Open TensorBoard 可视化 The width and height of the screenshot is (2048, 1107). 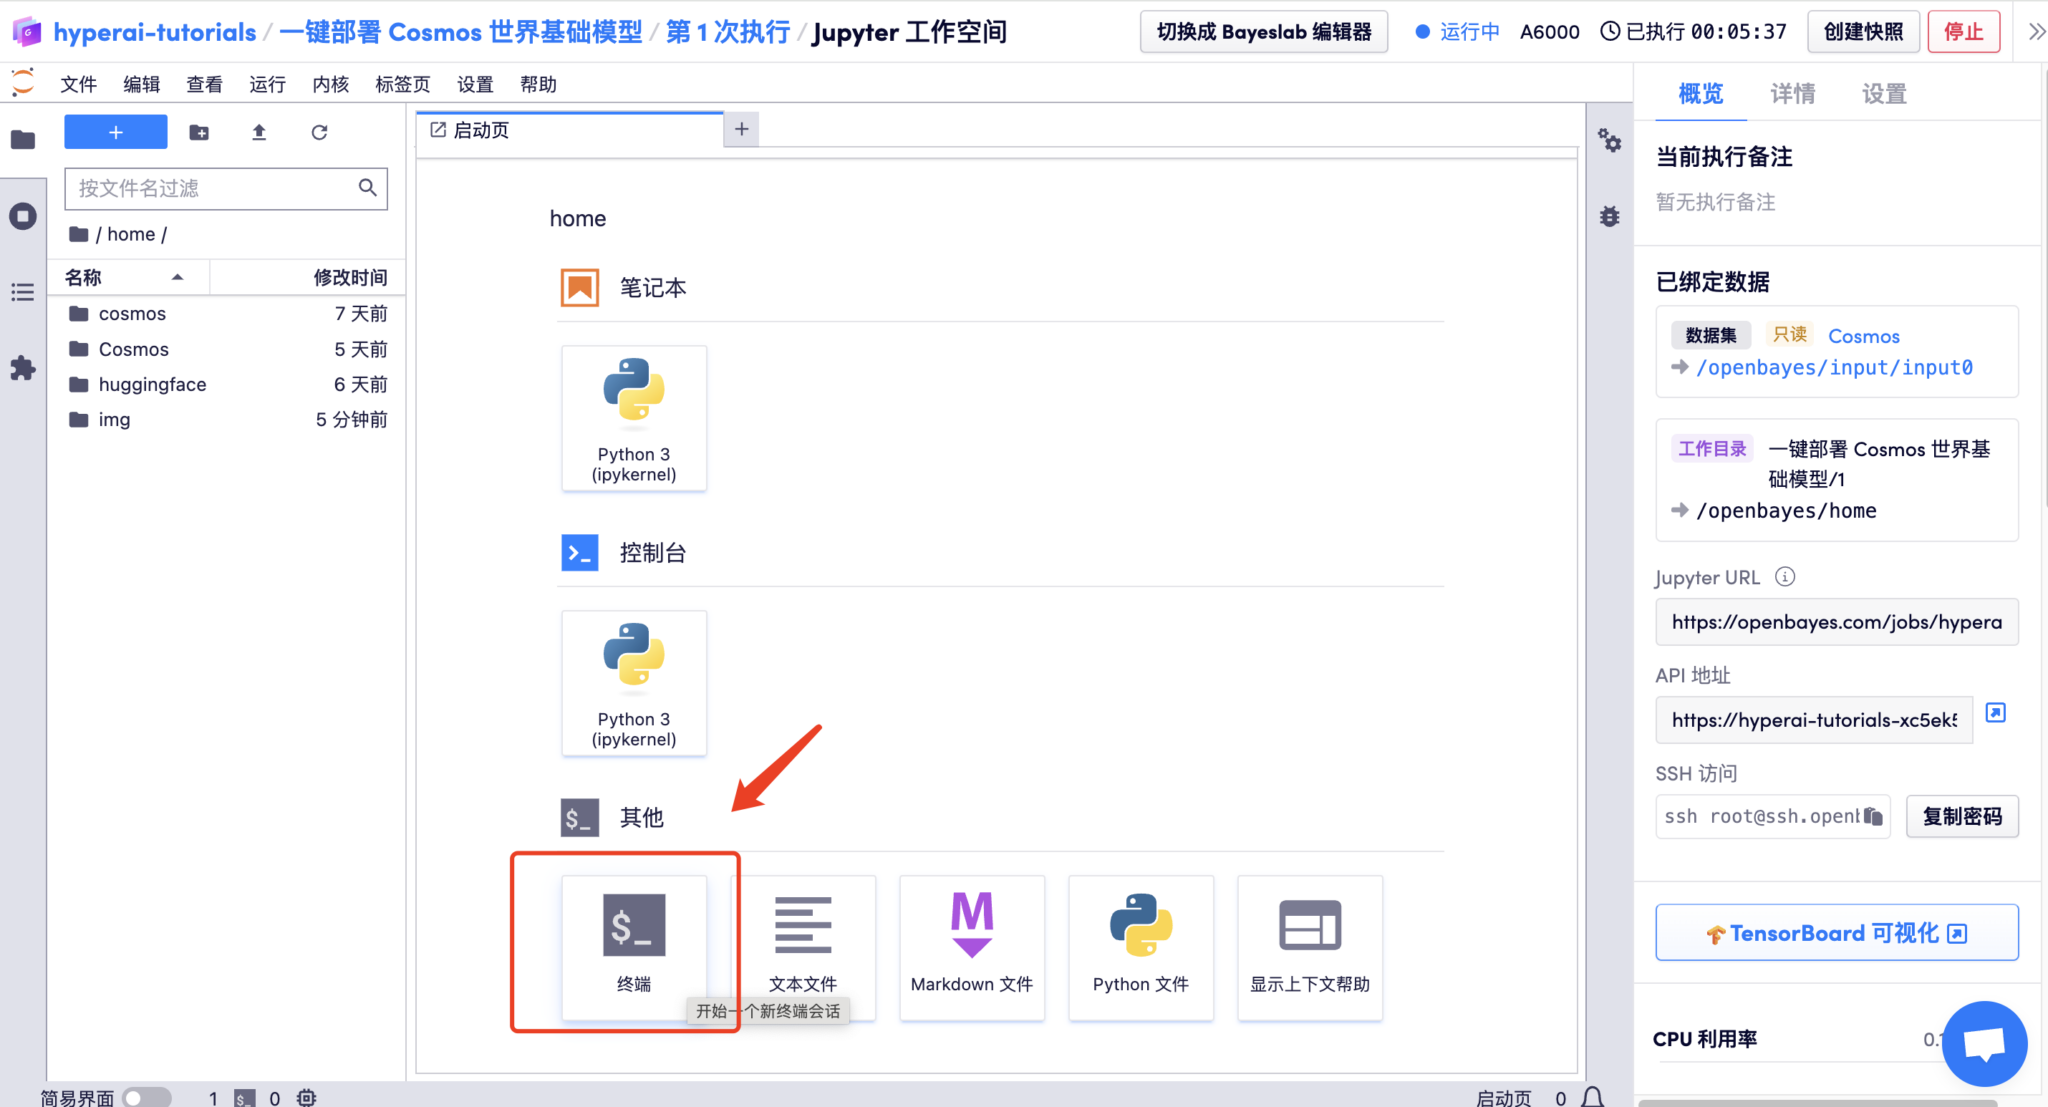coord(1836,932)
